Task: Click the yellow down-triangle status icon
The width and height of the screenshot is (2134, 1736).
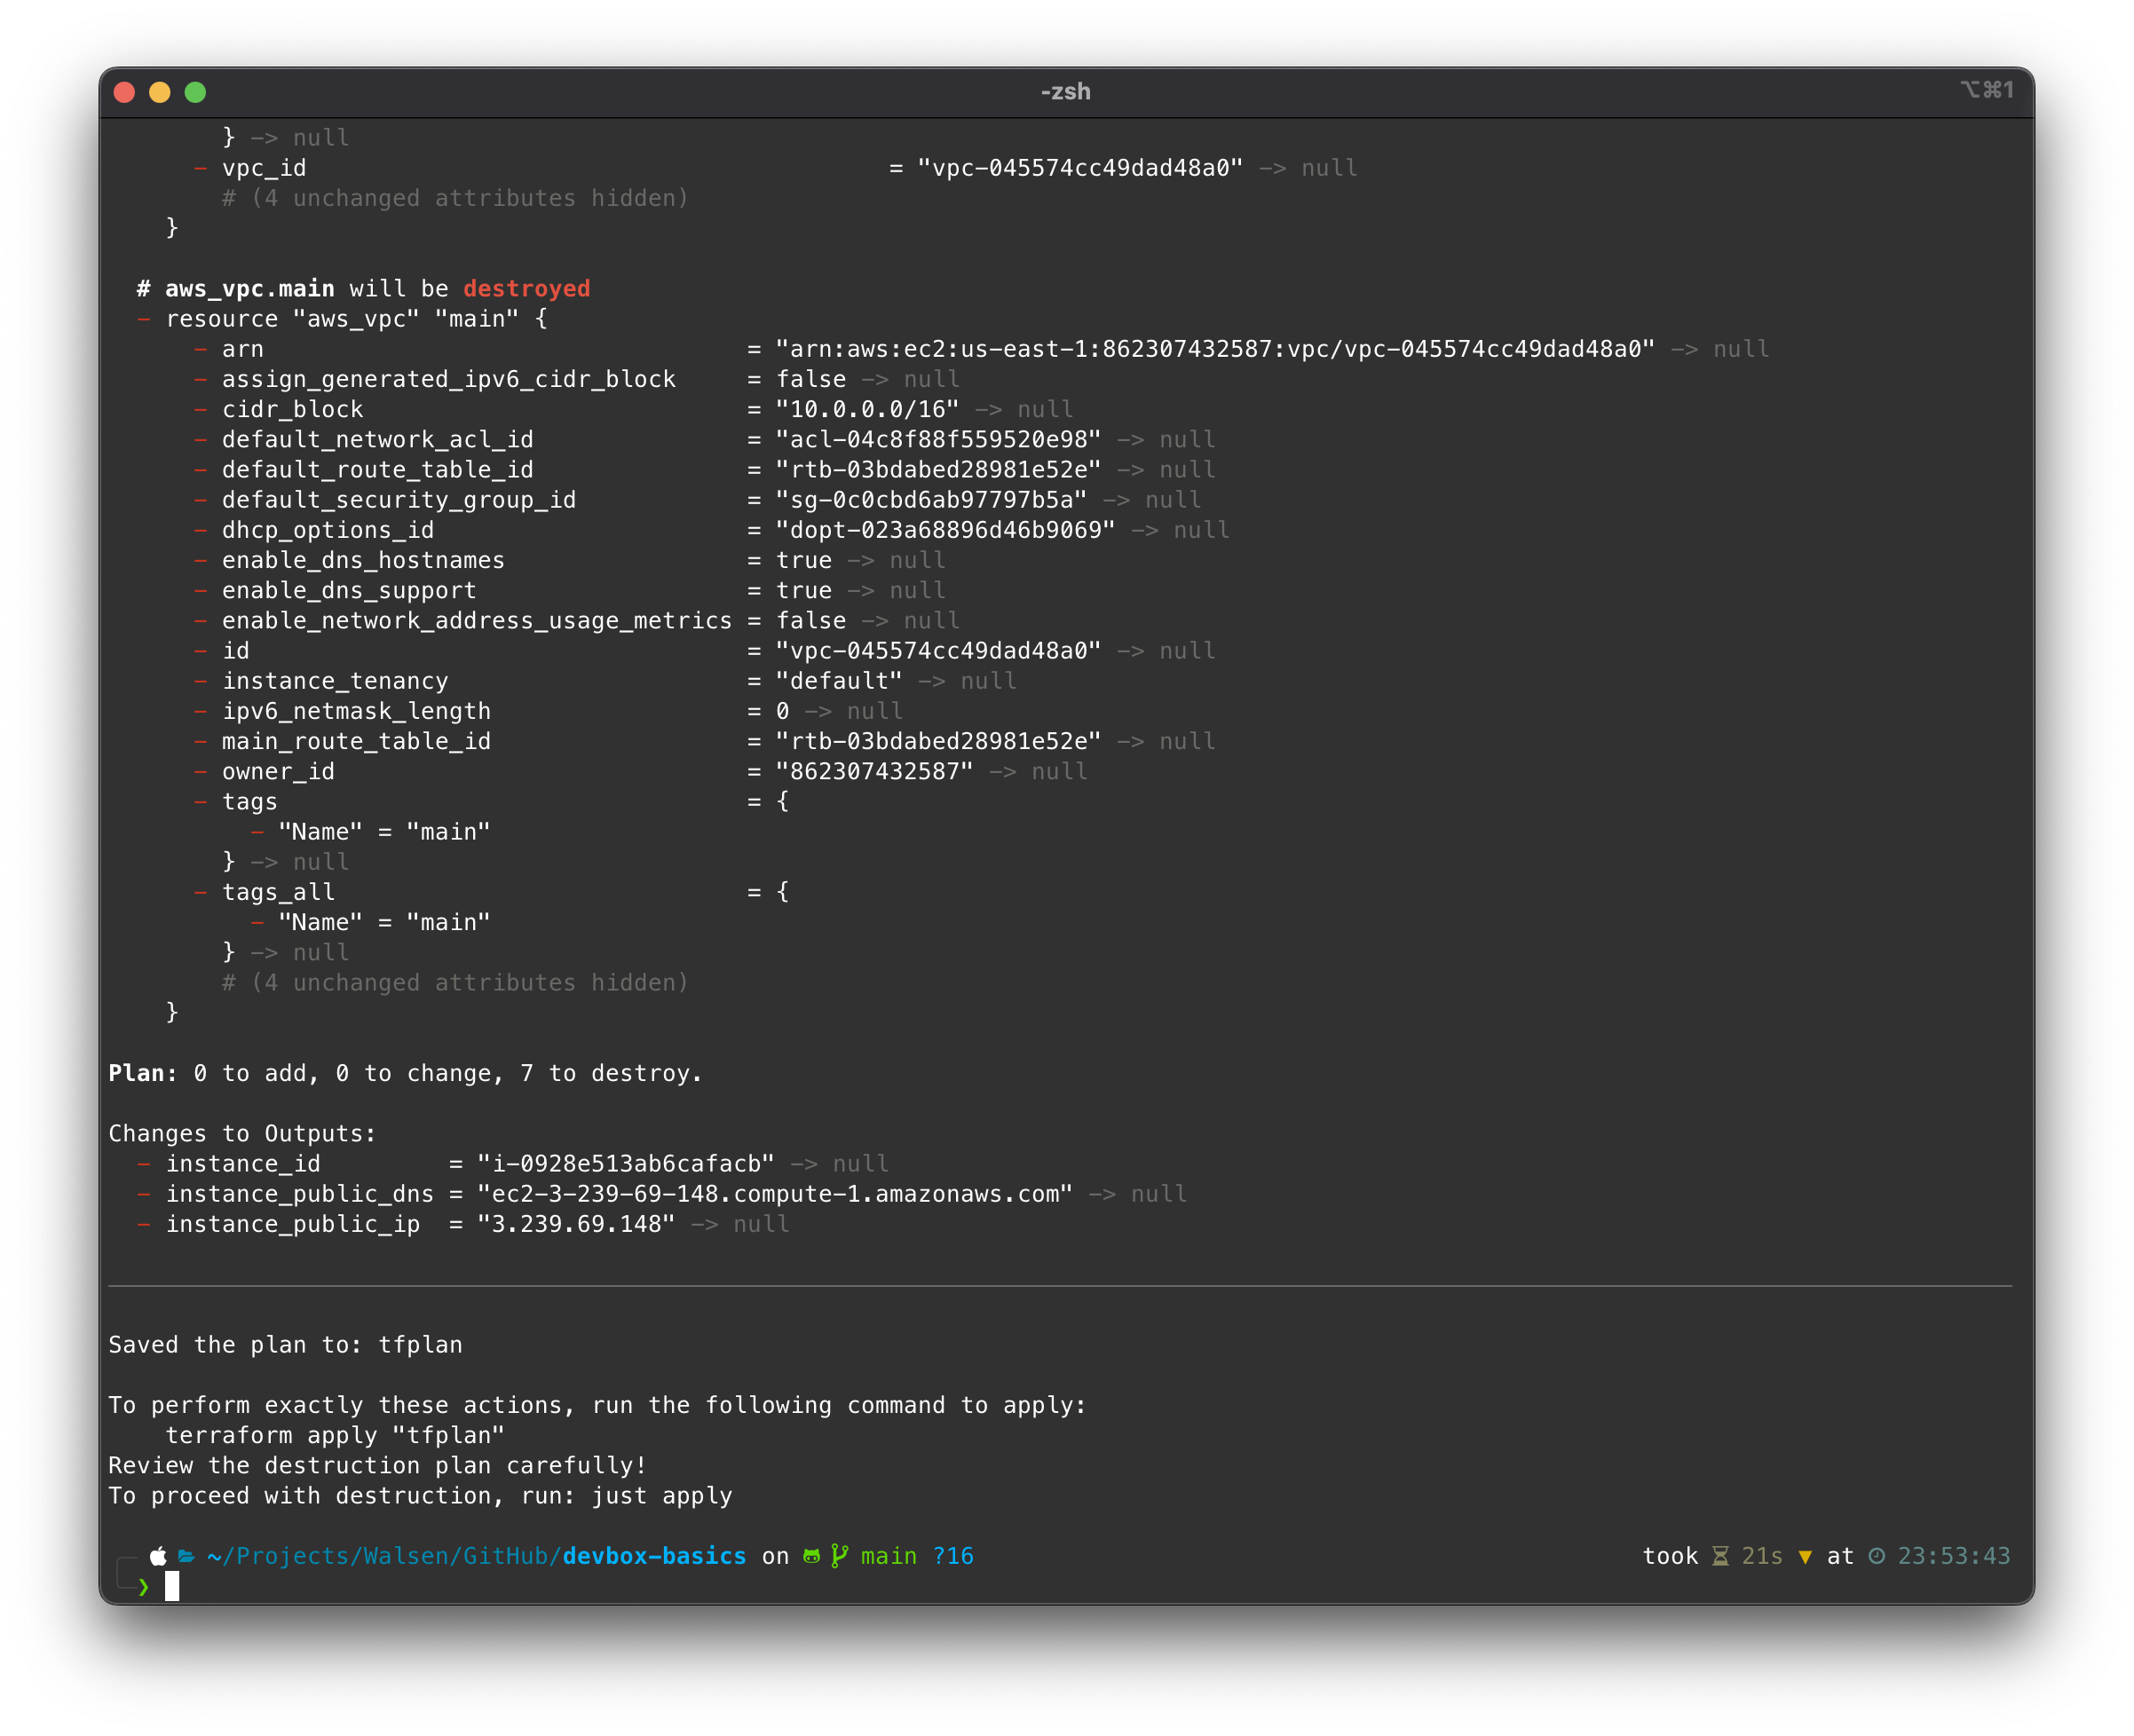Action: click(x=1805, y=1557)
